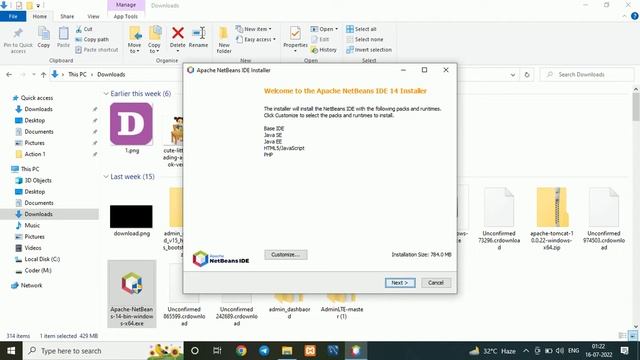640x360 pixels.
Task: Switch to the Share ribbon tab
Action: [x=67, y=16]
